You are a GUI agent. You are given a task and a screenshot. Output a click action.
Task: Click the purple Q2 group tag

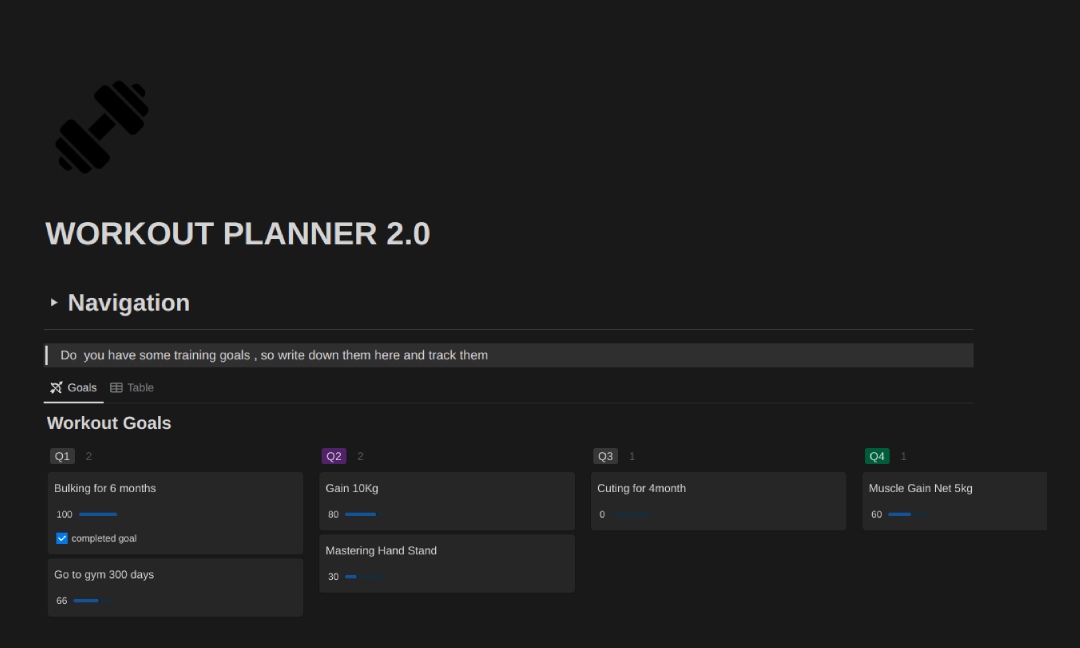click(334, 456)
